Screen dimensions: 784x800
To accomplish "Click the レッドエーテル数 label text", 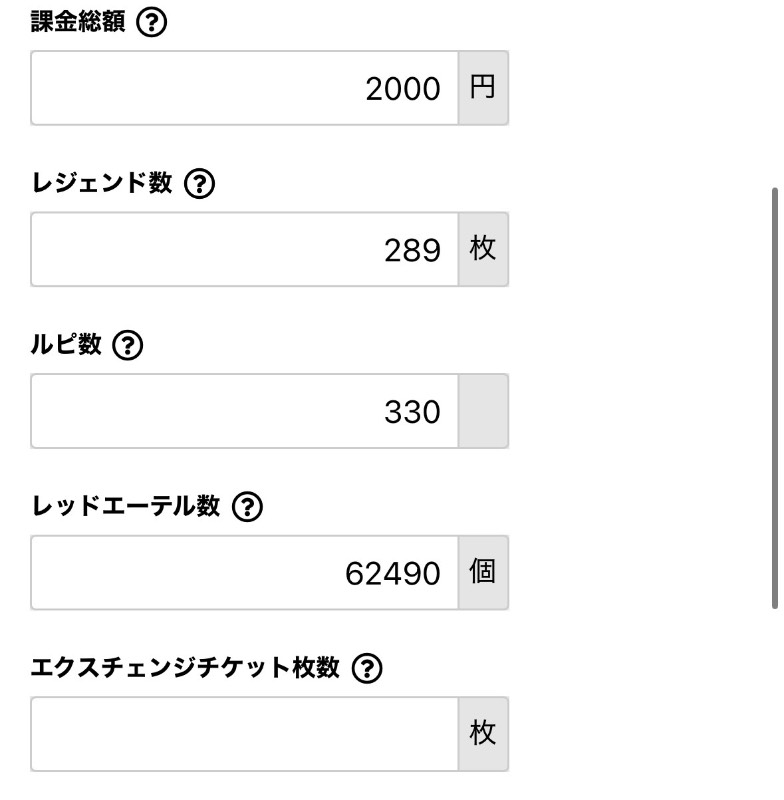I will 126,506.
